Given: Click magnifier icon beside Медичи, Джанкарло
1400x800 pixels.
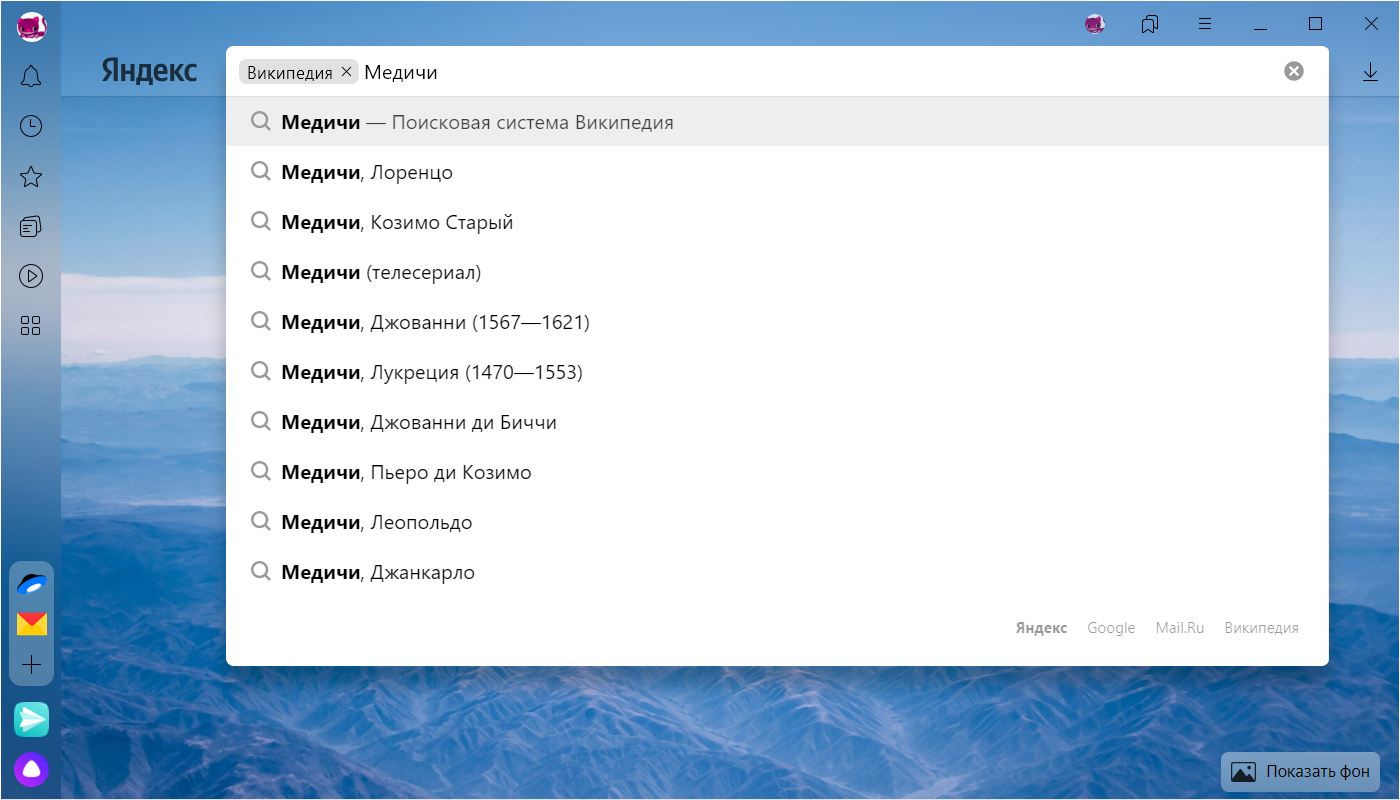Looking at the screenshot, I should (x=261, y=572).
